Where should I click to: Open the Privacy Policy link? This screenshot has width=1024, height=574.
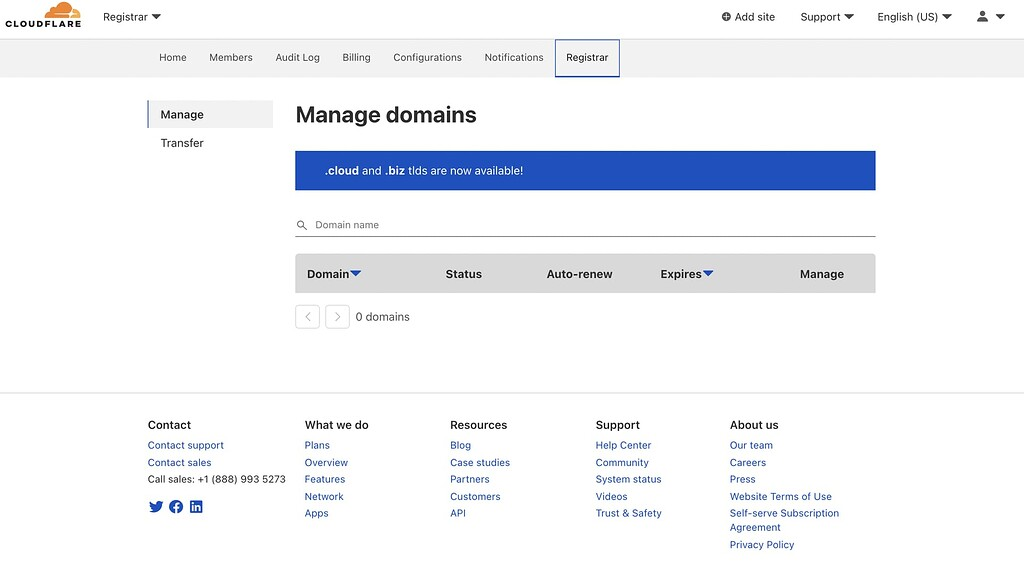(x=761, y=545)
